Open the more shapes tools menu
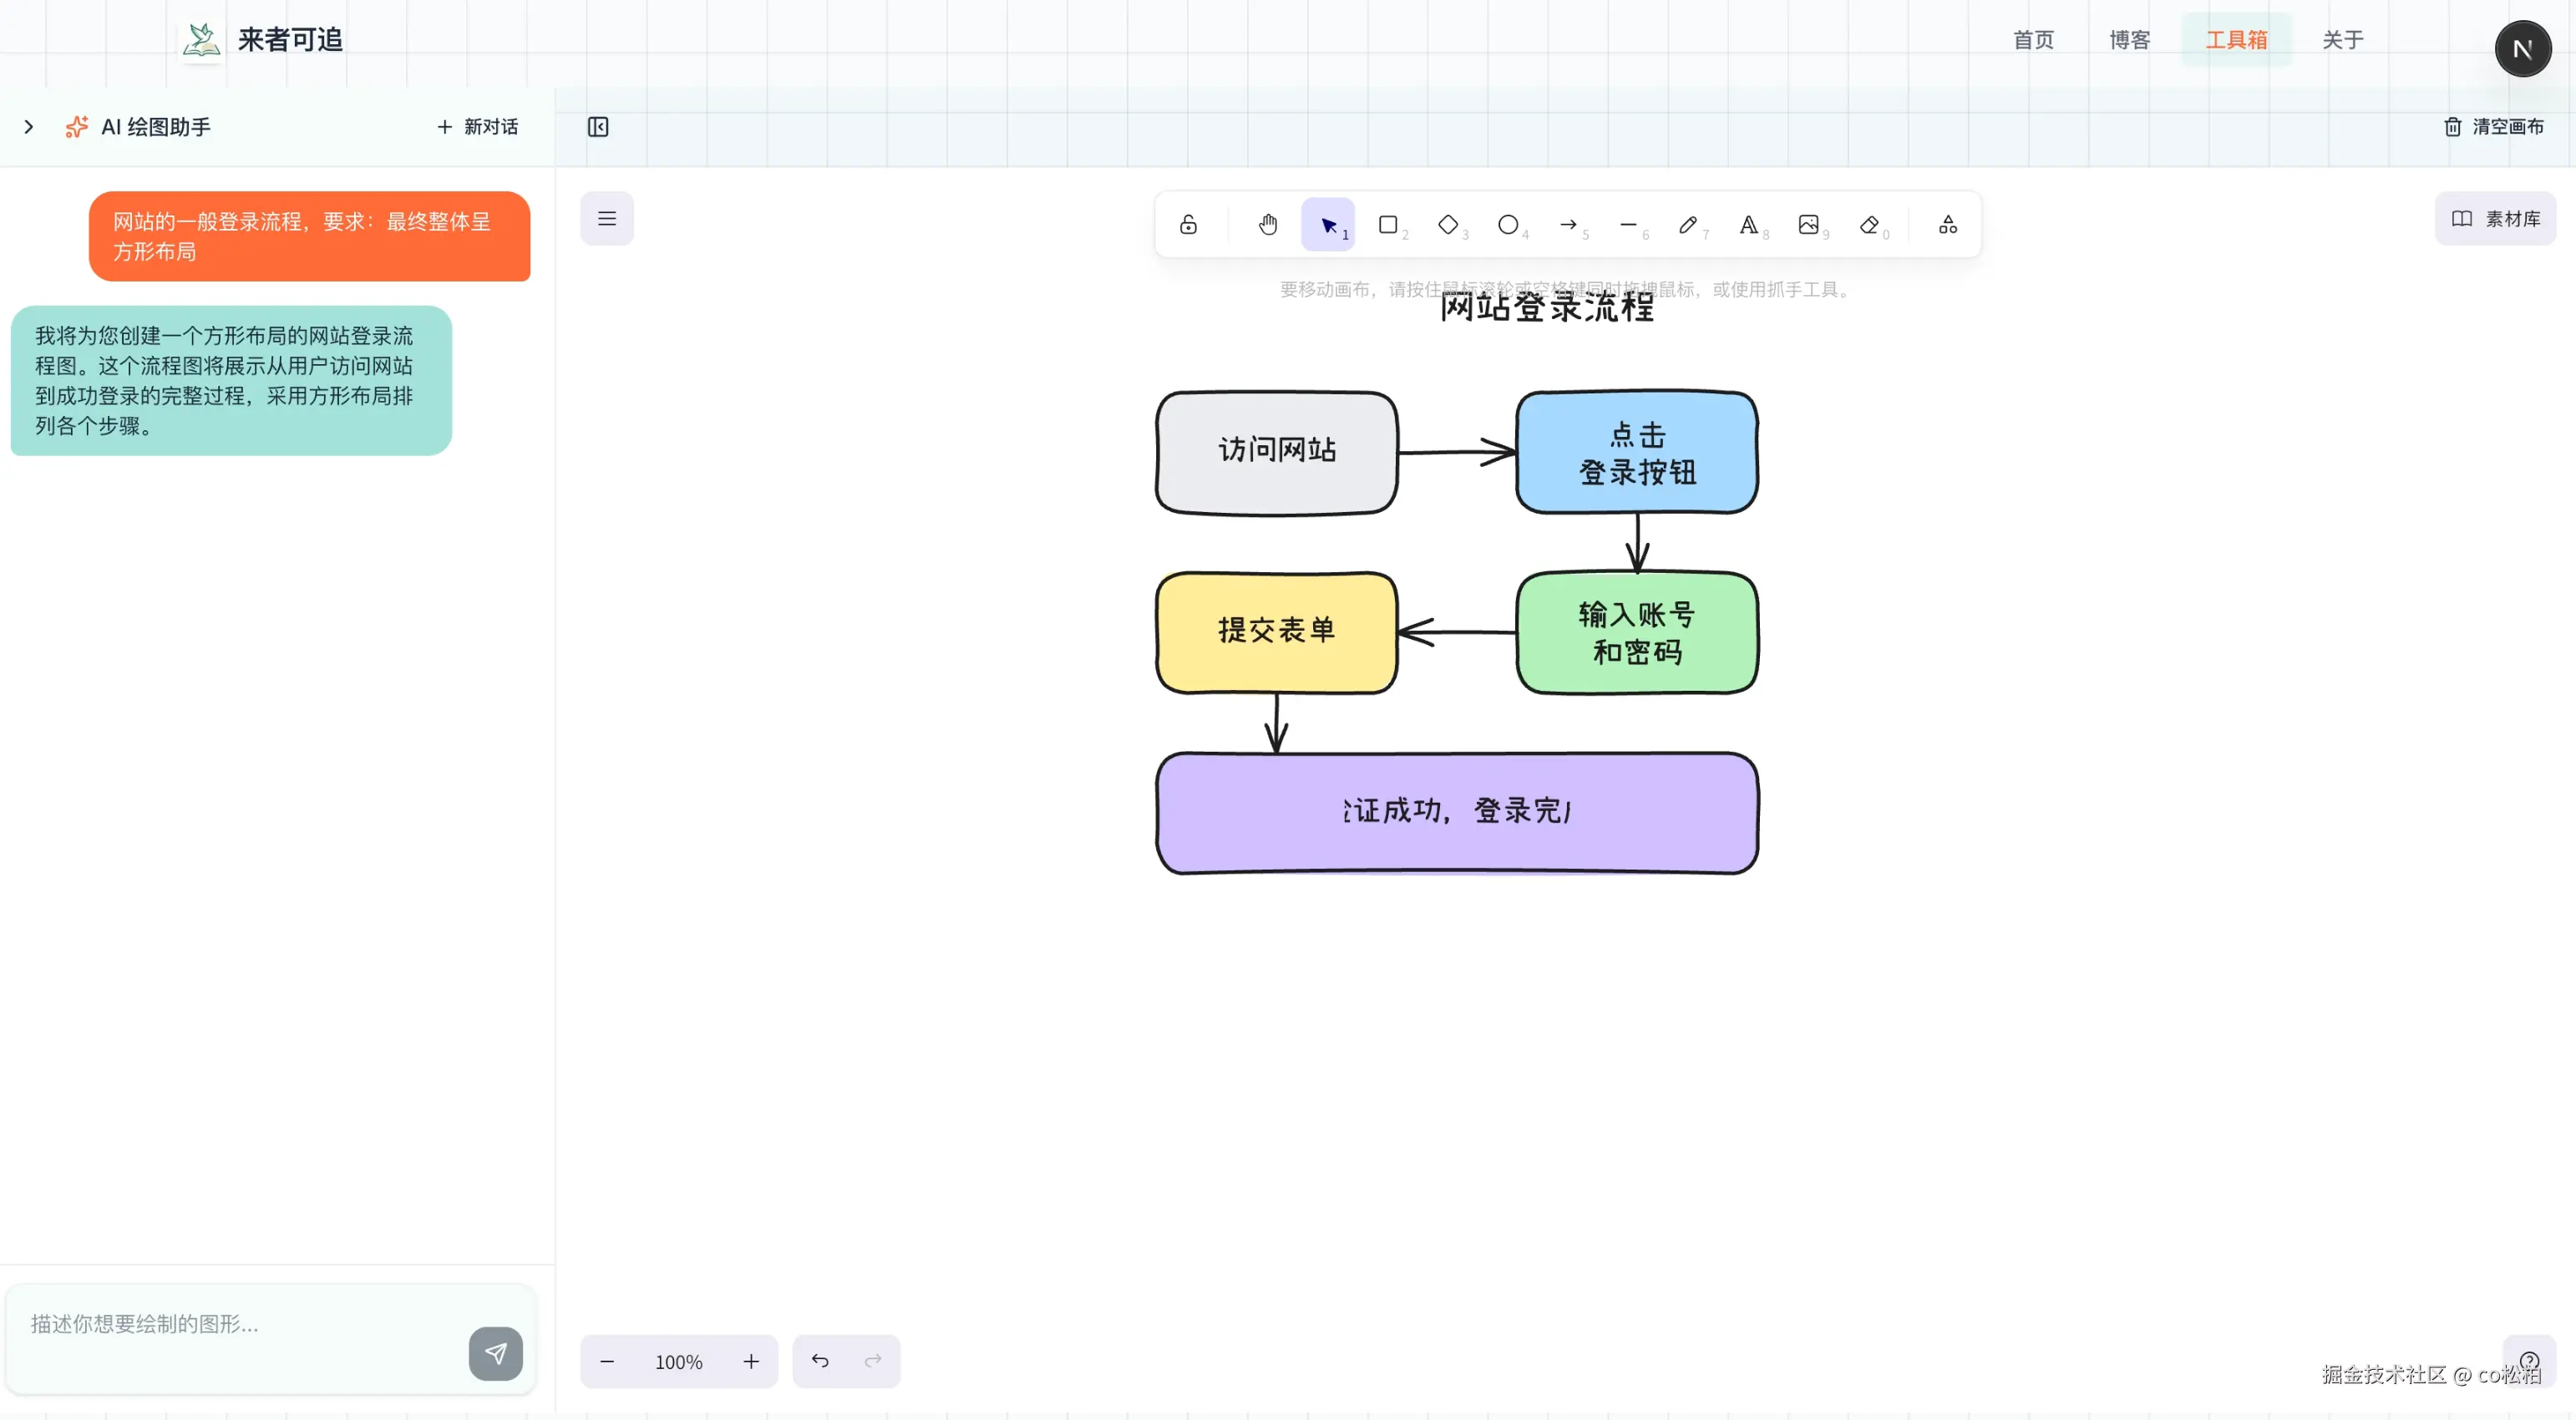2576x1420 pixels. [x=1947, y=224]
